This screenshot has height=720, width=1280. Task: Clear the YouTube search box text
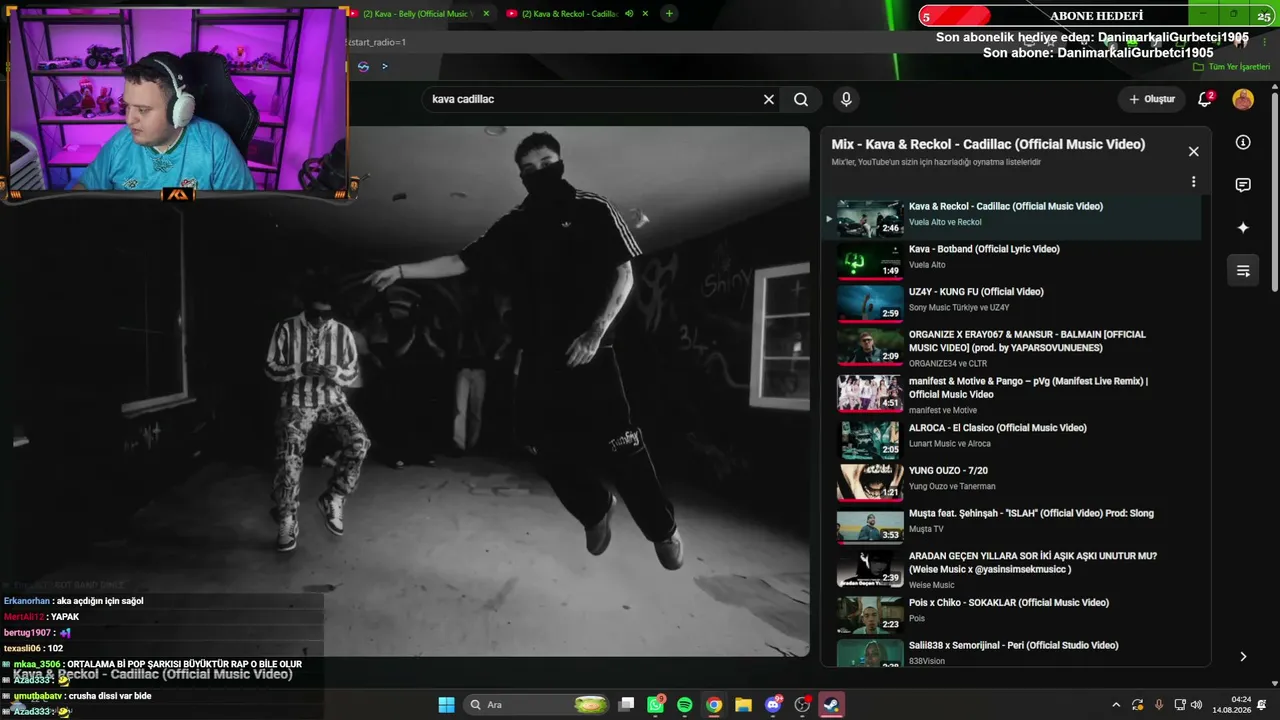tap(769, 99)
